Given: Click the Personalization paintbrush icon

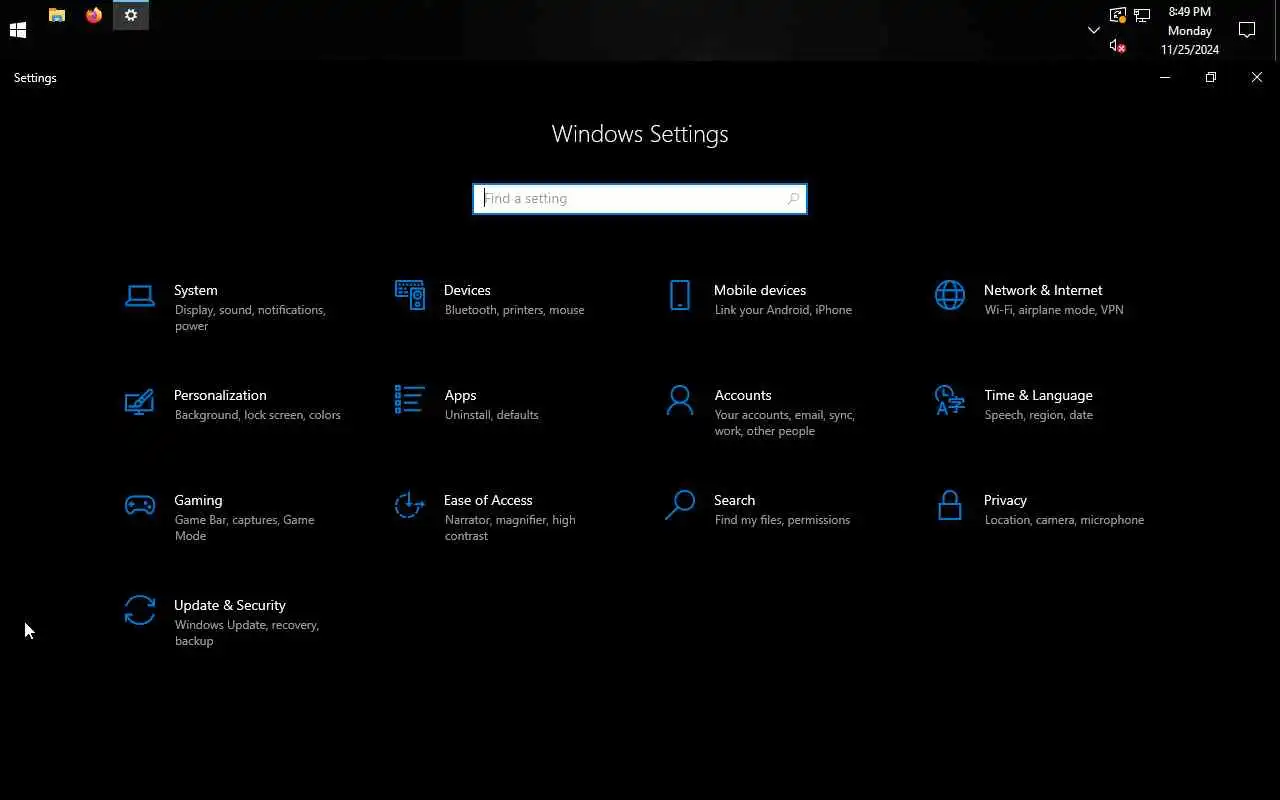Looking at the screenshot, I should tap(140, 401).
